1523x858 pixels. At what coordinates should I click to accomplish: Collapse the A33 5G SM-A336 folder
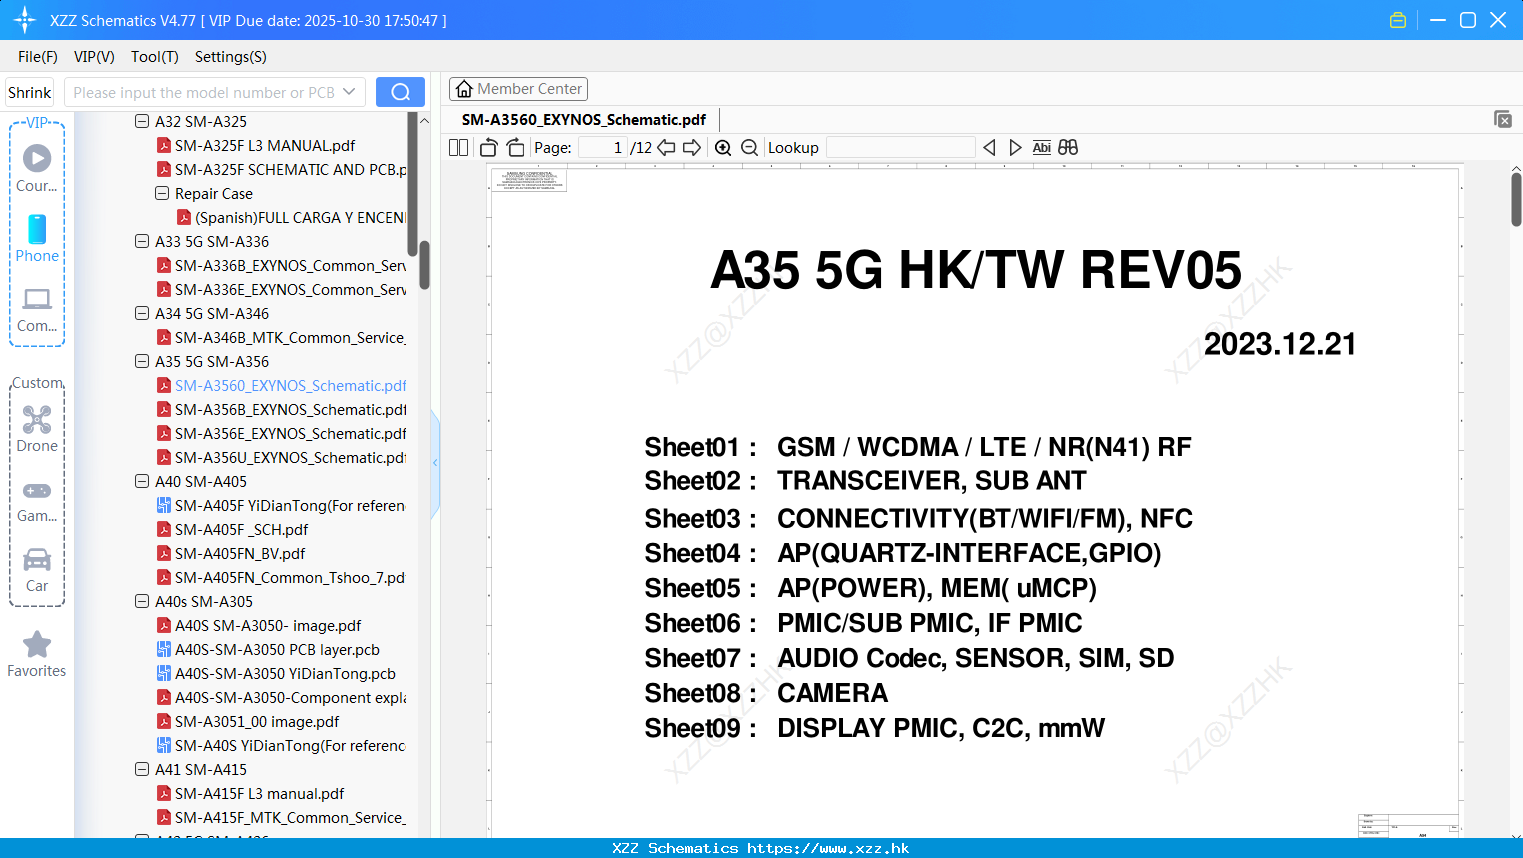point(142,241)
